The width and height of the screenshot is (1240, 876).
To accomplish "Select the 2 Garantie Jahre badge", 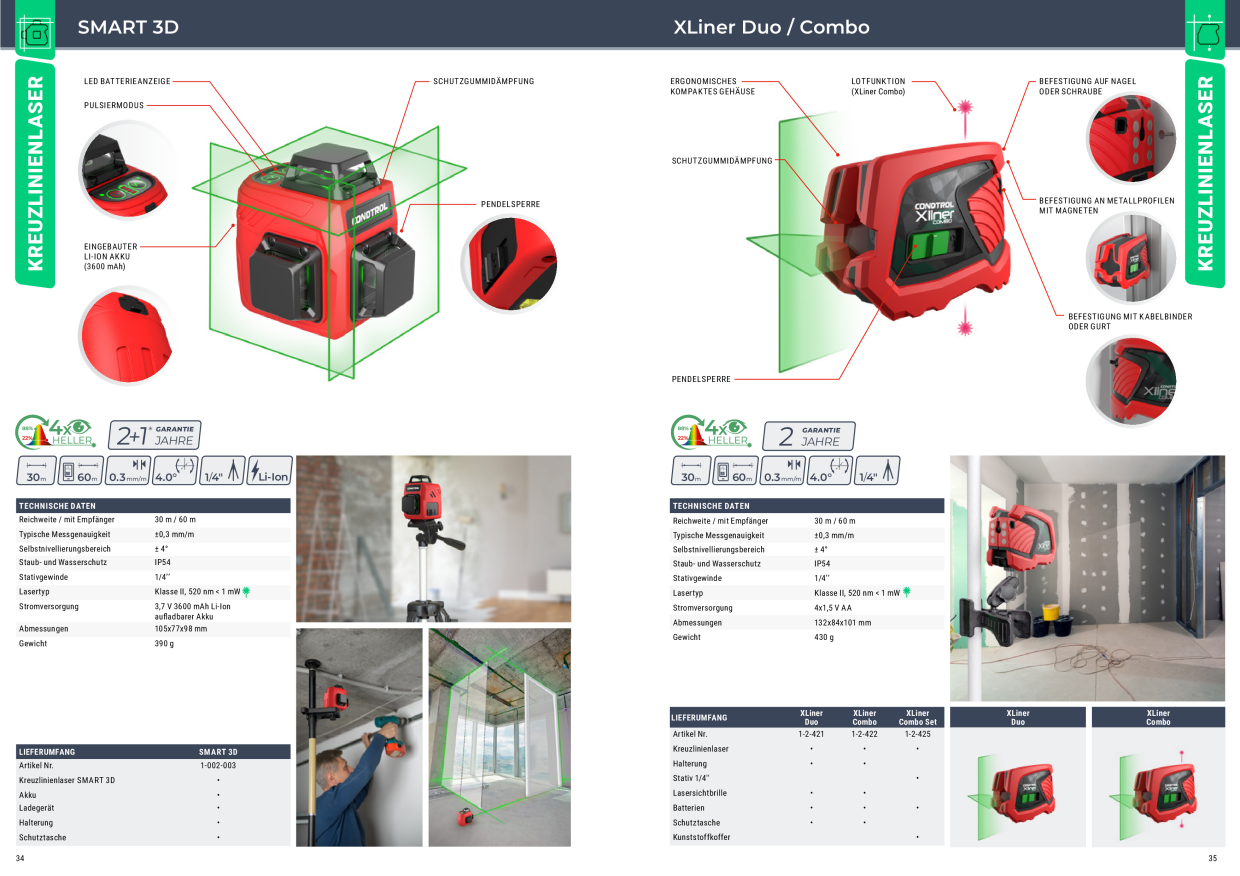I will [x=809, y=436].
